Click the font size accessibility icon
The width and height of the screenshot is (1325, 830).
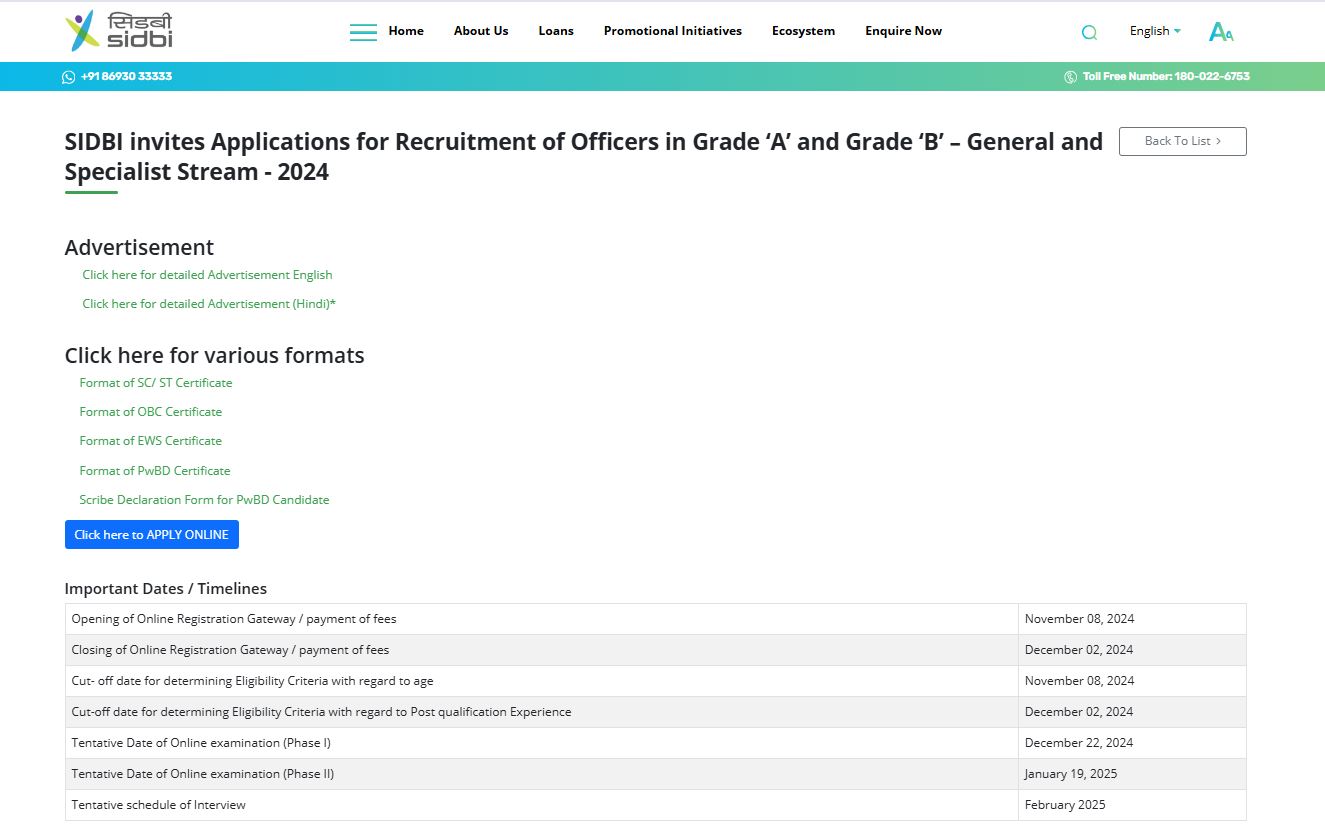pyautogui.click(x=1220, y=31)
